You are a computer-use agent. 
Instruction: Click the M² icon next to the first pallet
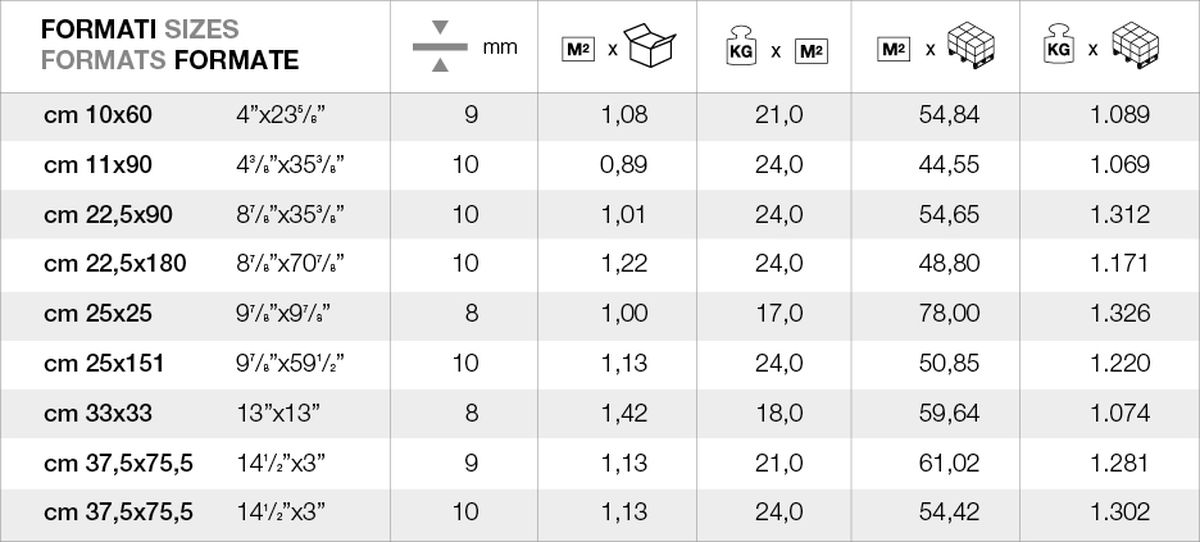[893, 48]
